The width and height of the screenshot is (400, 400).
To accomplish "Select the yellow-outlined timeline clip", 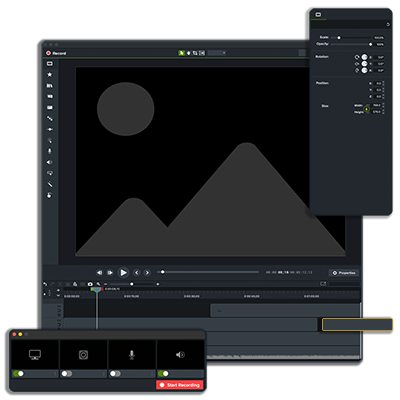I will coord(357,324).
